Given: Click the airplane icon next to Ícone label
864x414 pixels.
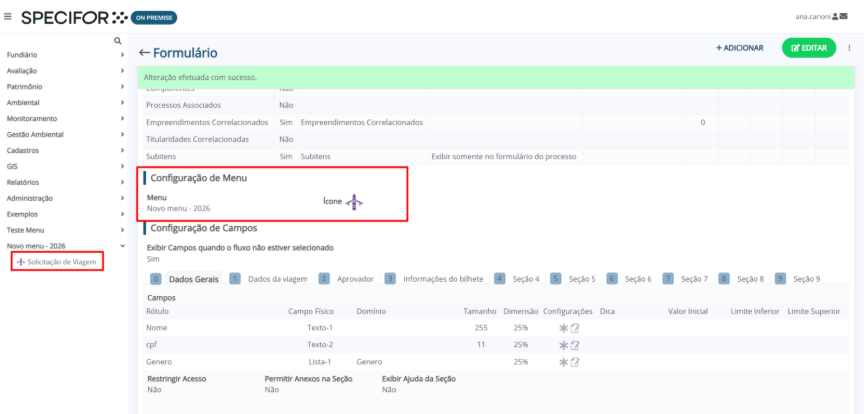Looking at the screenshot, I should pos(354,202).
